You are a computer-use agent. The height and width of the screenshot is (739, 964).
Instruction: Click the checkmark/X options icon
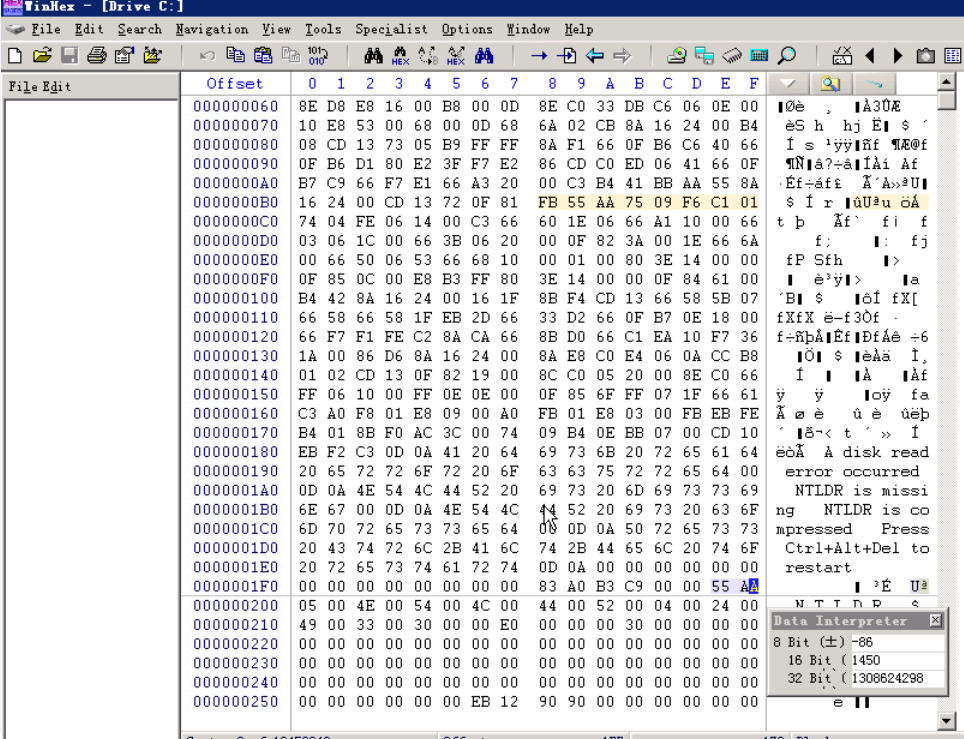click(x=842, y=56)
